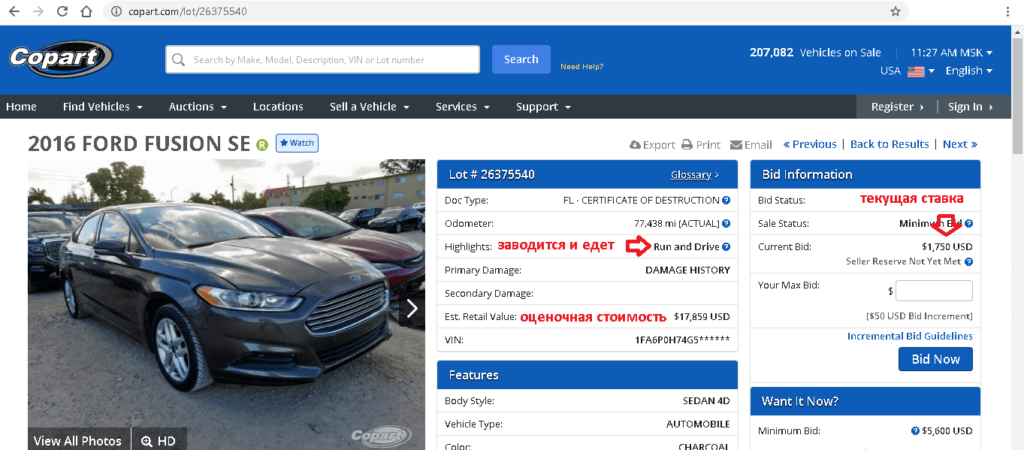Open the USA country selector dropdown
Image resolution: width=1024 pixels, height=450 pixels.
click(x=907, y=71)
